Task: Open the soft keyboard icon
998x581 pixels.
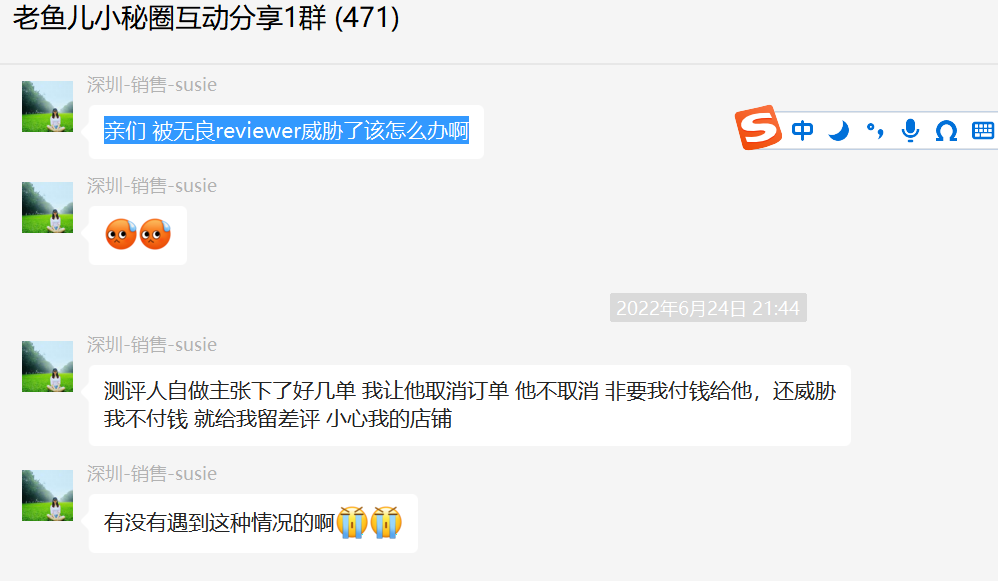Action: pos(983,130)
